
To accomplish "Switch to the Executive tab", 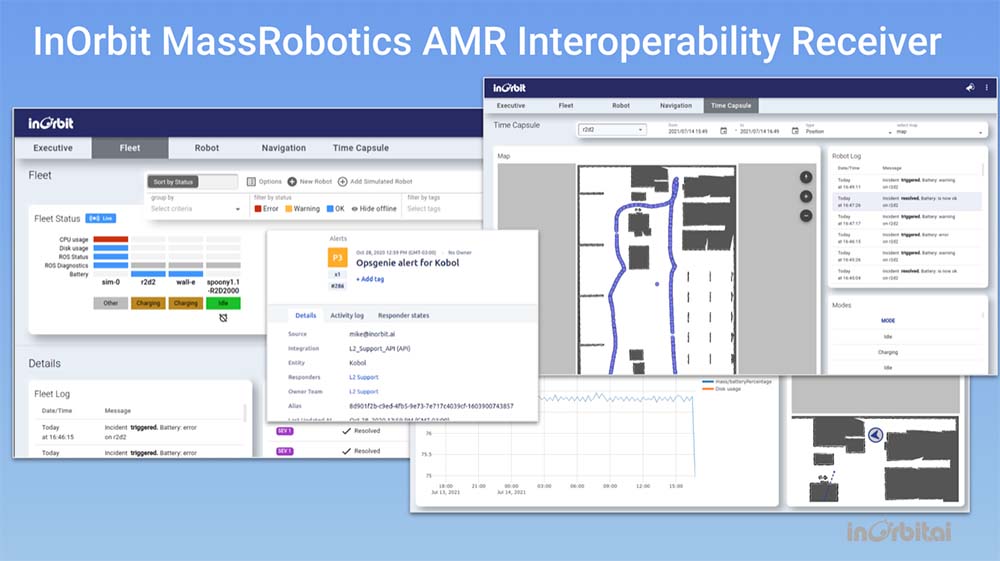I will click(53, 148).
